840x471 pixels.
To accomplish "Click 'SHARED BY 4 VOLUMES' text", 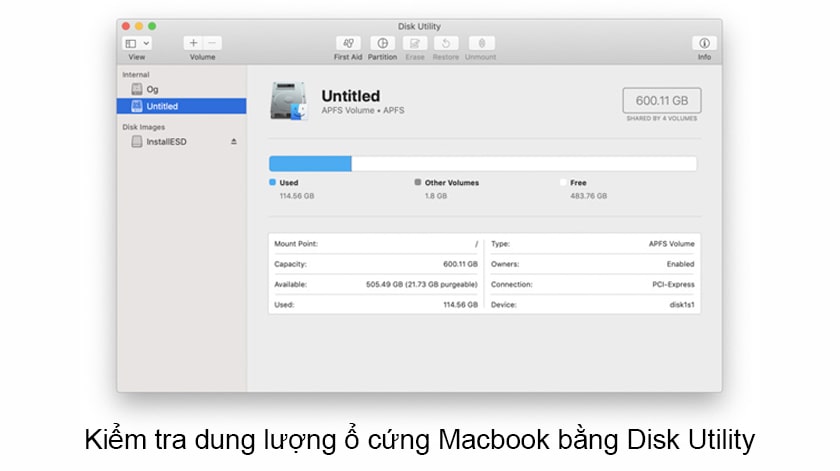I will coord(662,118).
